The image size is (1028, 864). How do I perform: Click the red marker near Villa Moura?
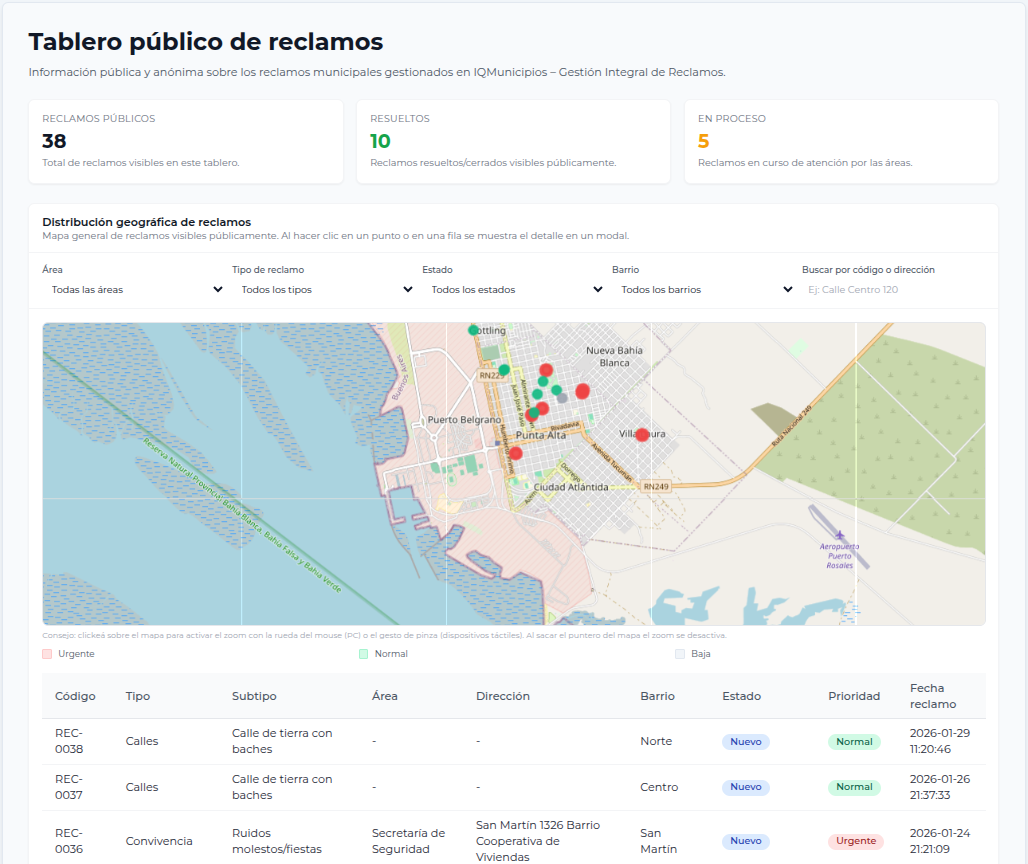coord(642,436)
